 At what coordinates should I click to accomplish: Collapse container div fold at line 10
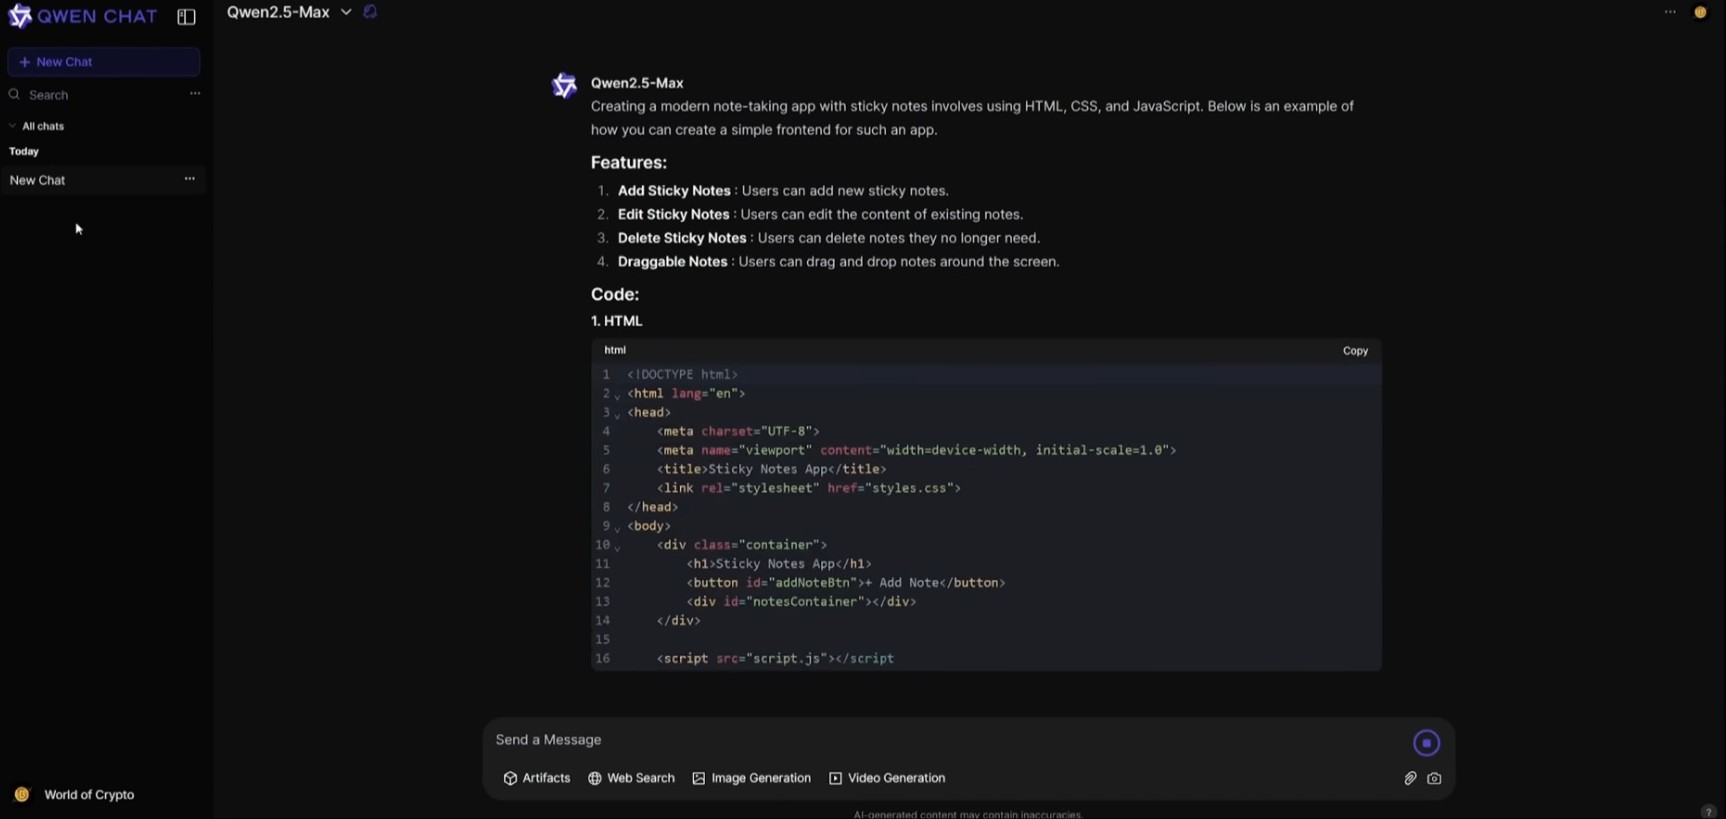pyautogui.click(x=617, y=547)
